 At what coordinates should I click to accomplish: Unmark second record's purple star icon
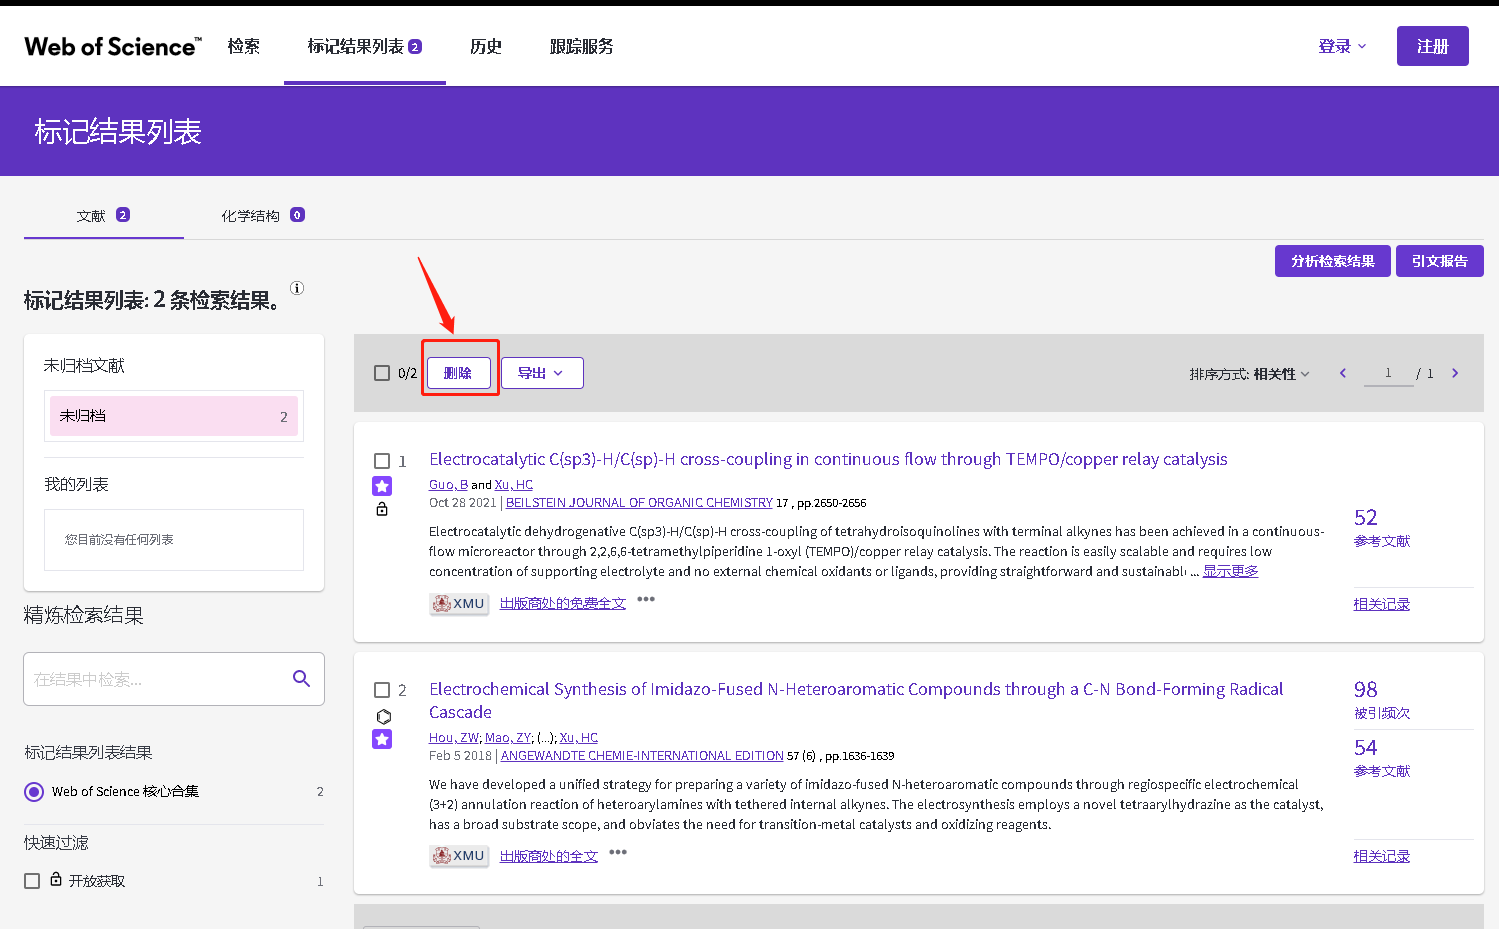click(382, 739)
